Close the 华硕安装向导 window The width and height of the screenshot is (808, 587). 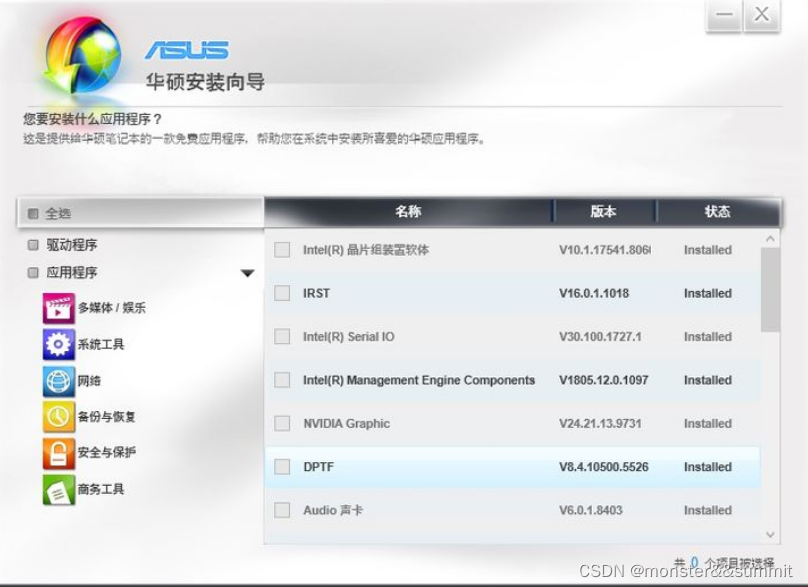click(x=761, y=15)
